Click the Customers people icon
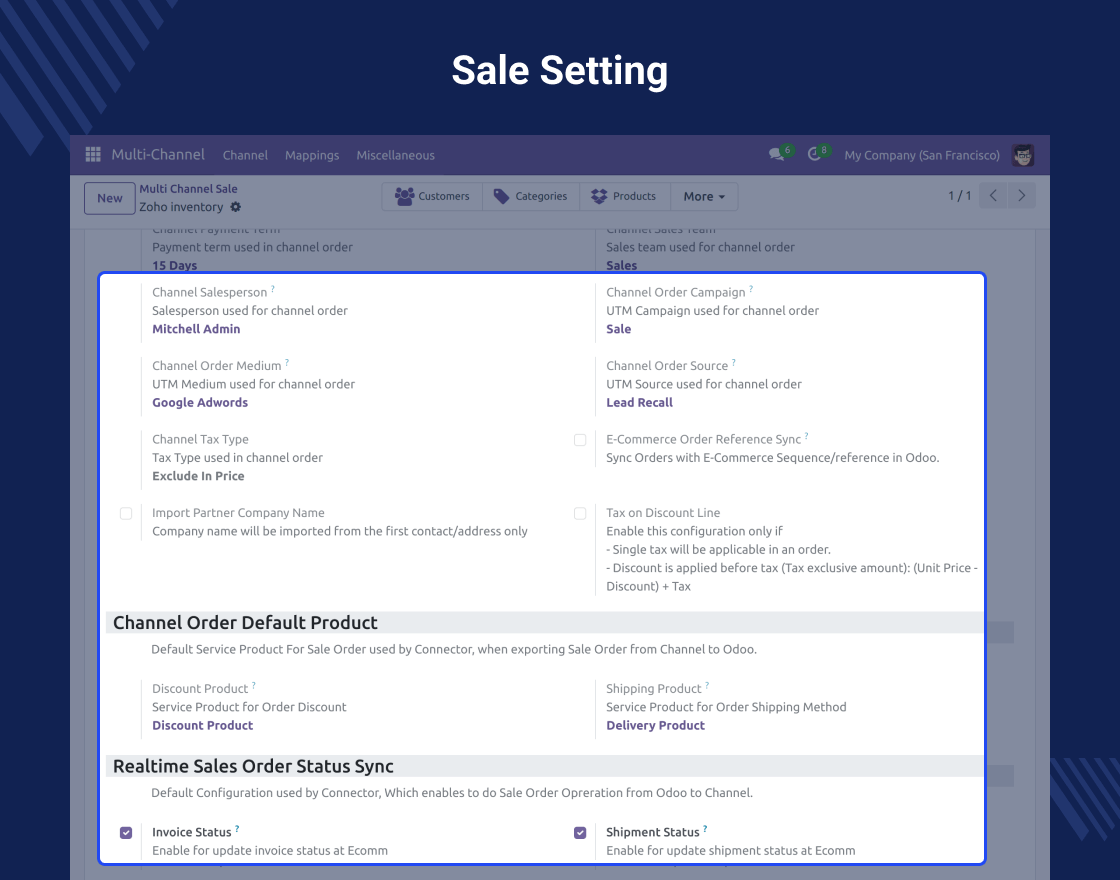Screen dimensions: 1120x880 (x=404, y=196)
